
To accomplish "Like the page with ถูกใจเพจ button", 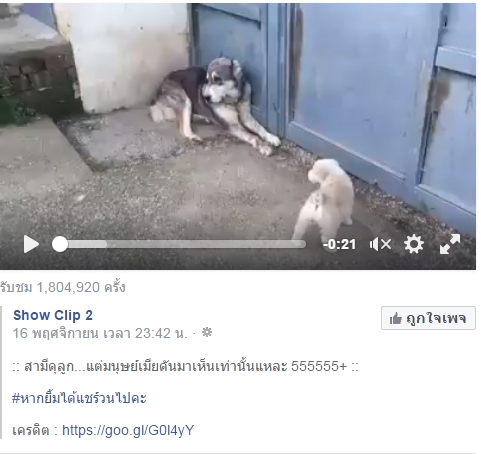I will [428, 318].
